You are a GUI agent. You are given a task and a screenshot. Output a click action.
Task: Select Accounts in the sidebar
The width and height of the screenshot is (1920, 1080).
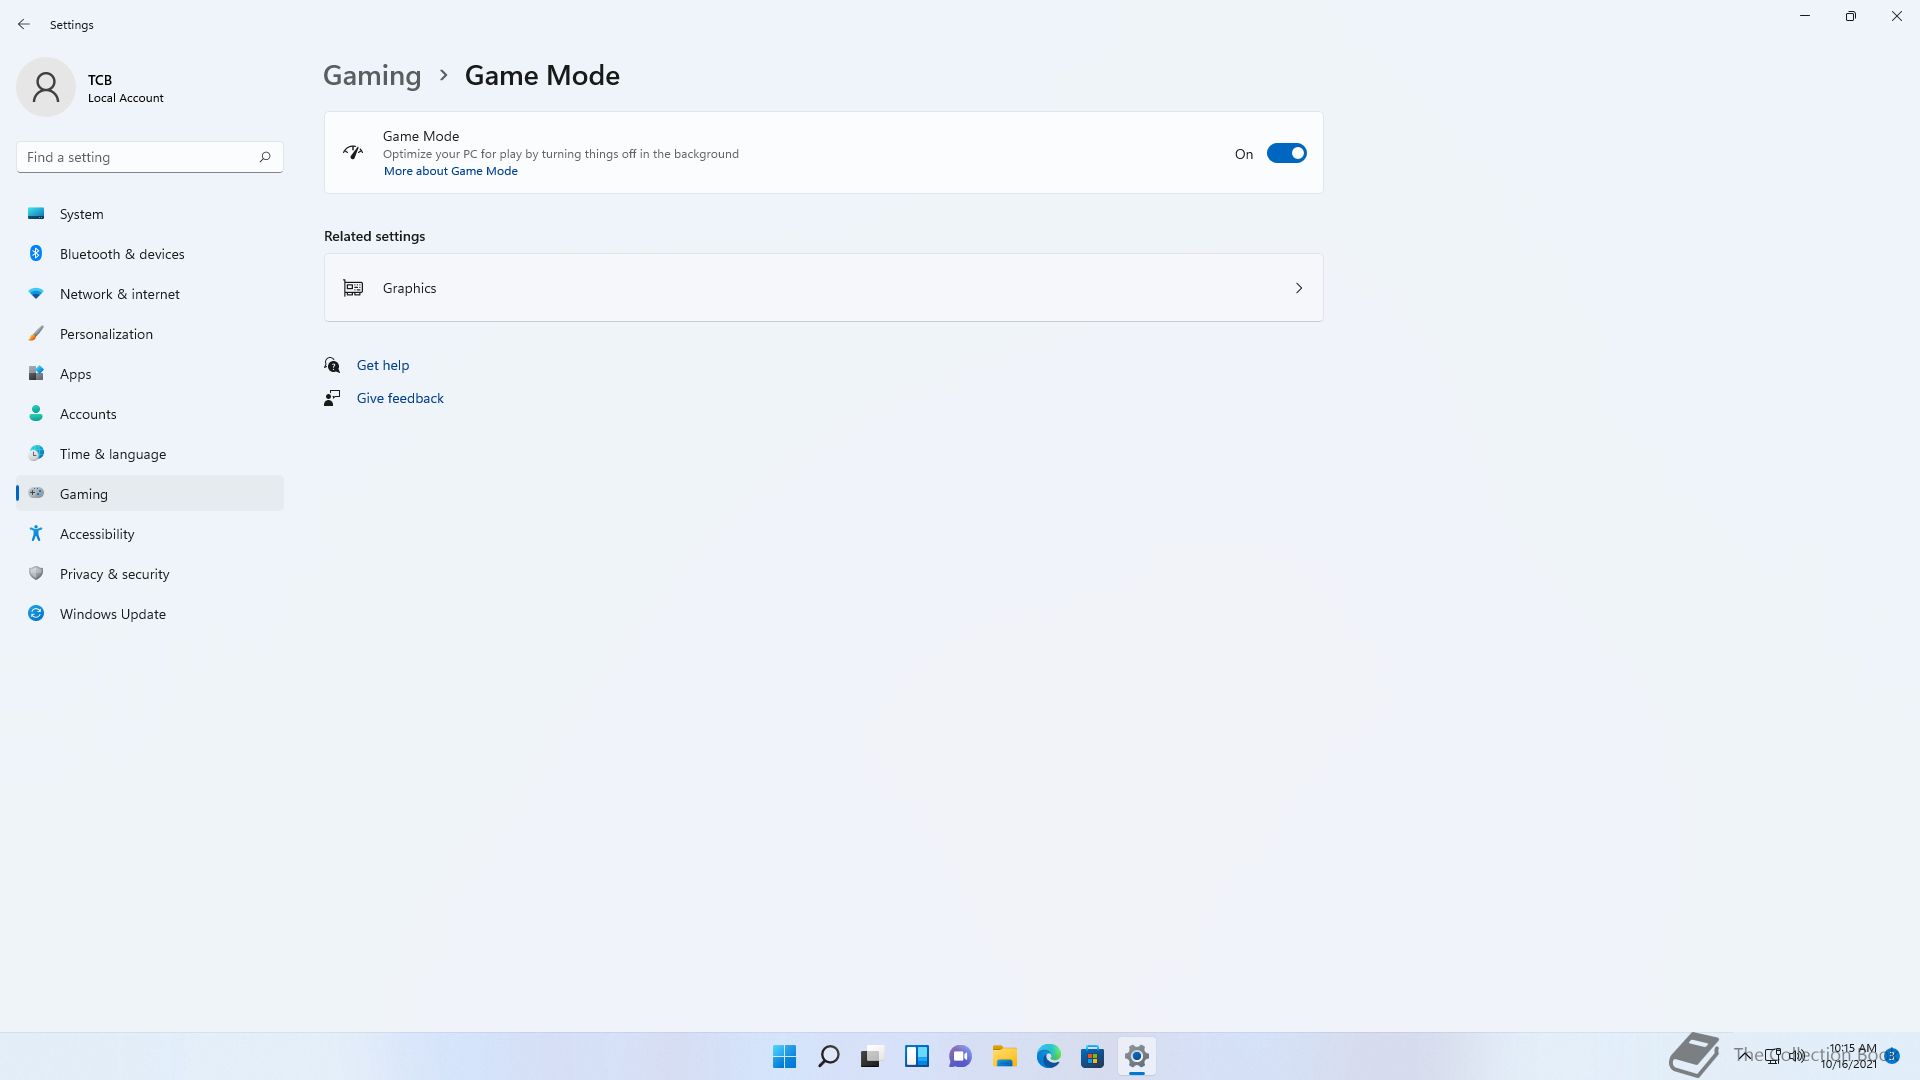pyautogui.click(x=150, y=414)
